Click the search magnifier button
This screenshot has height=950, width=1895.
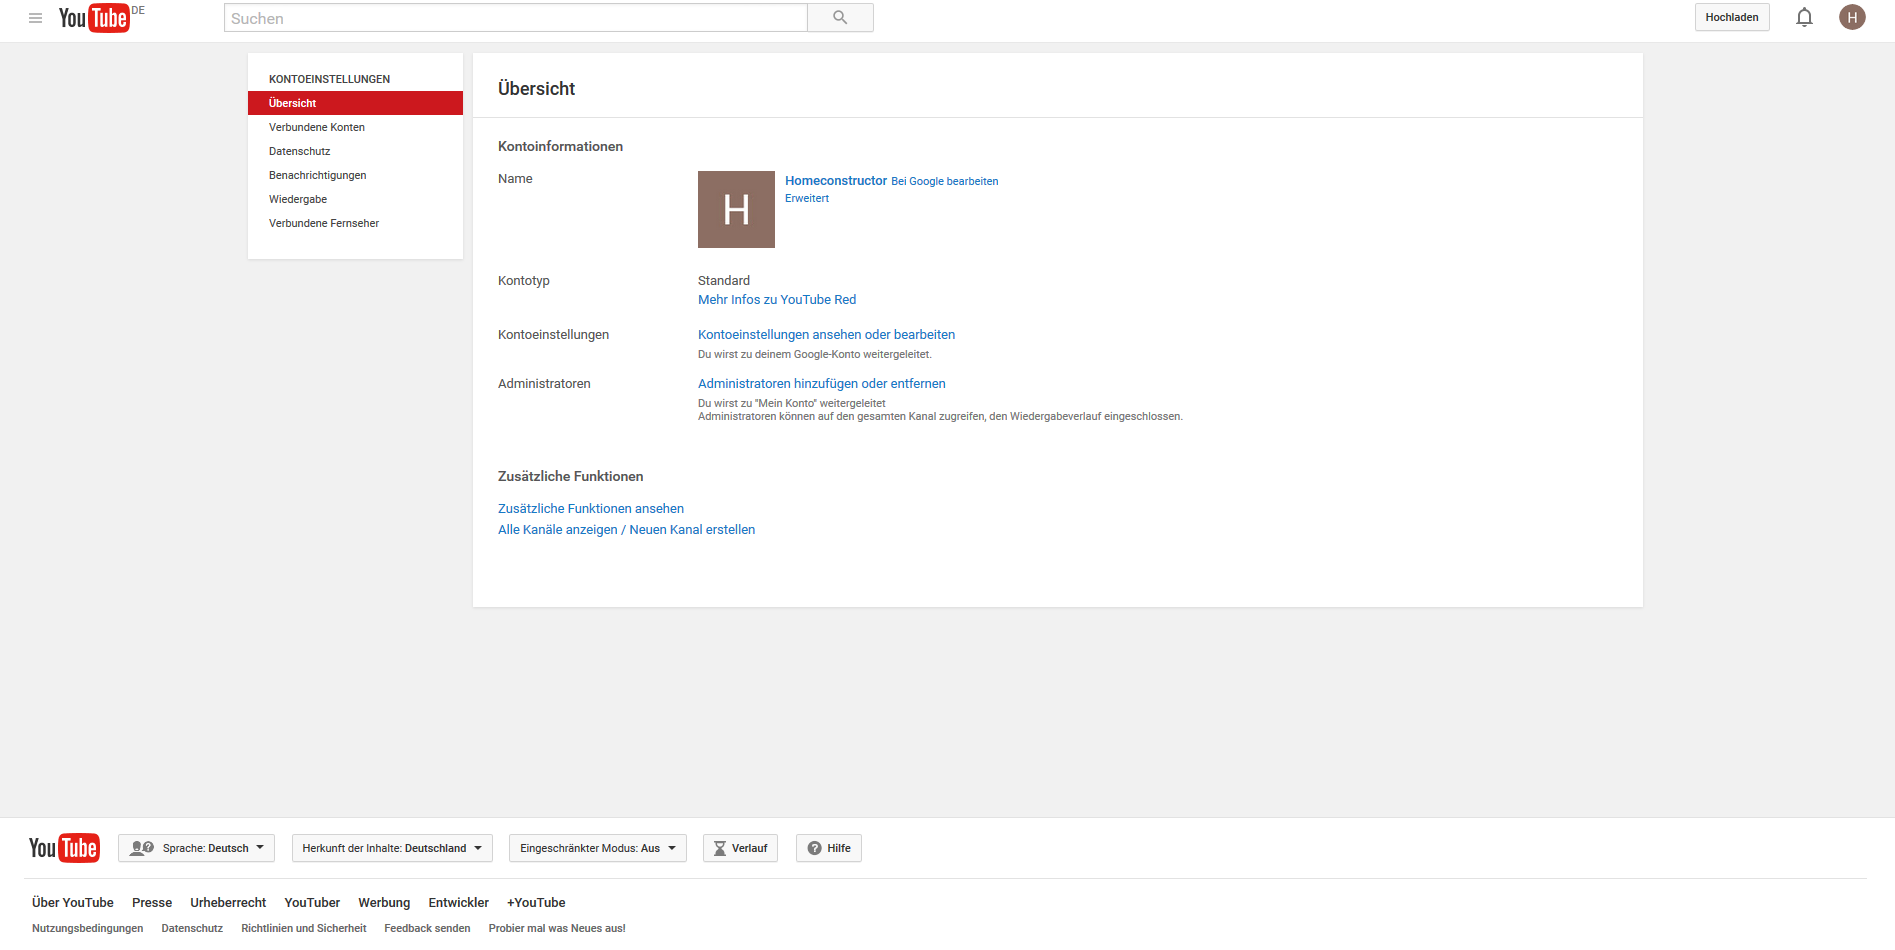[840, 18]
